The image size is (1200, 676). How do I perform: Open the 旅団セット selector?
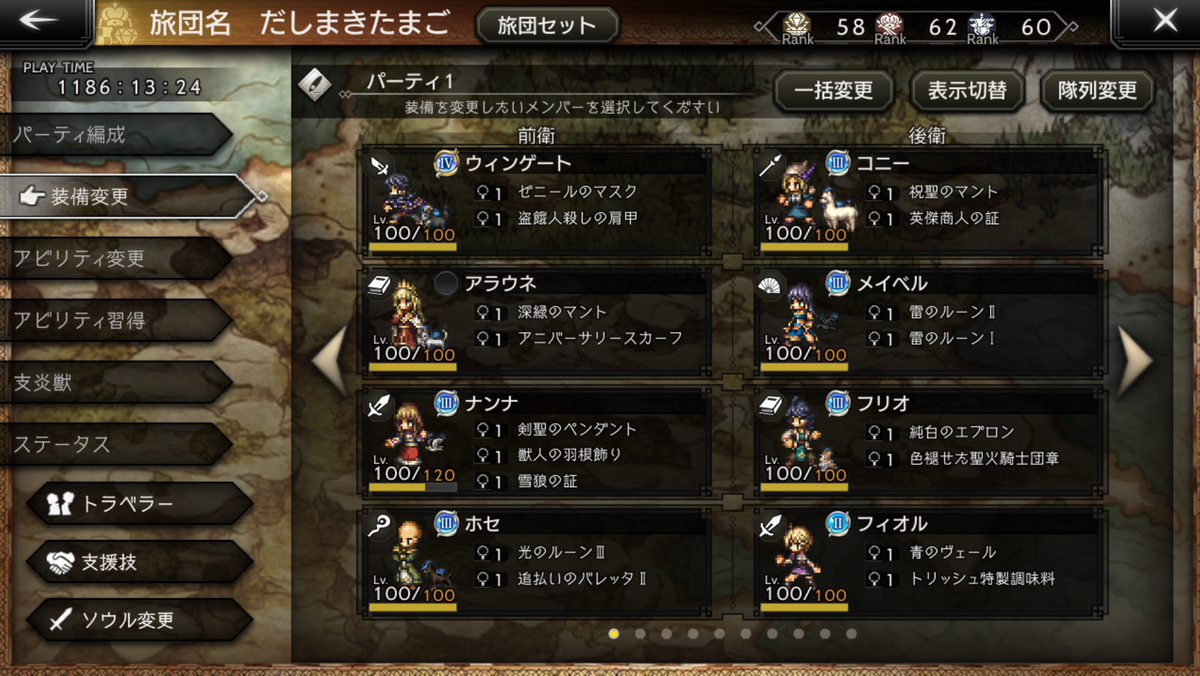click(547, 25)
